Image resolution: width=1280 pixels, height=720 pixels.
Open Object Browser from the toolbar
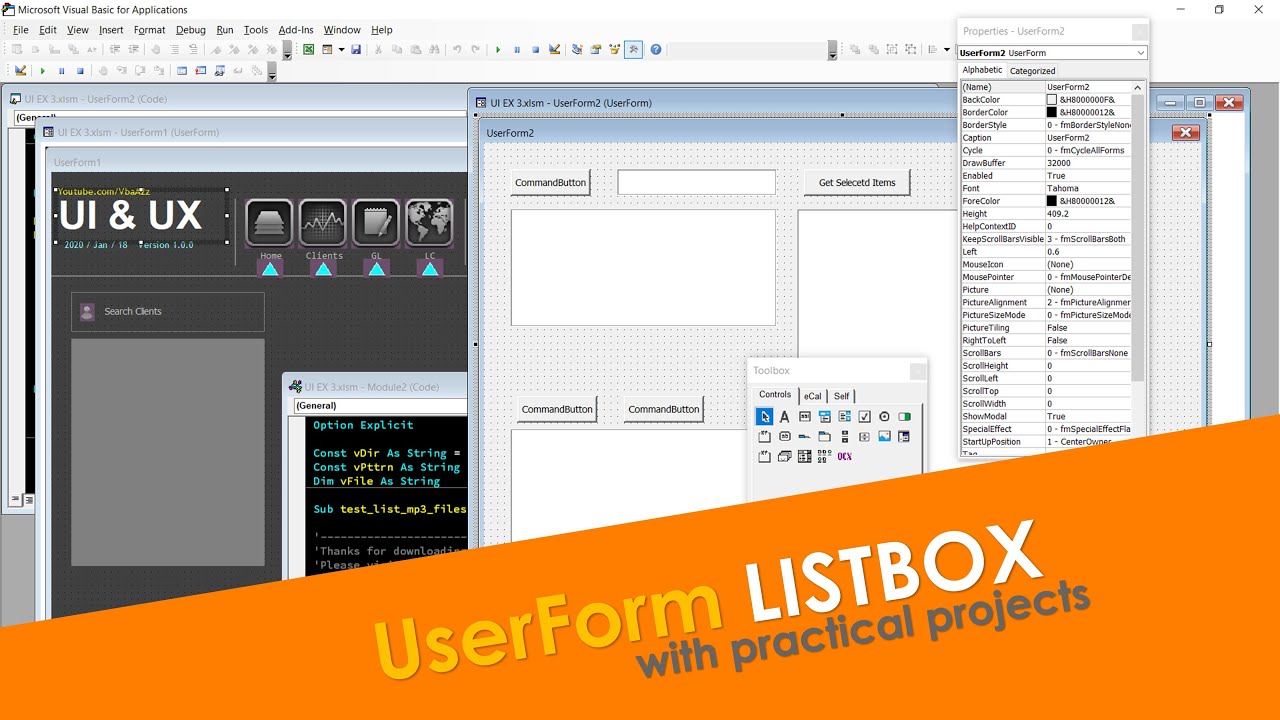click(615, 49)
